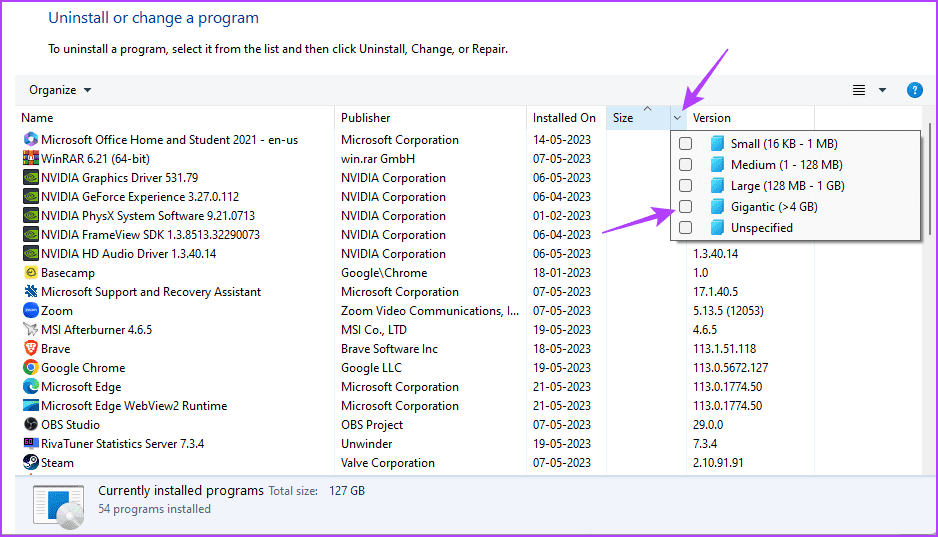Click the folder icon beside Unspecified
The image size is (938, 537).
point(717,228)
